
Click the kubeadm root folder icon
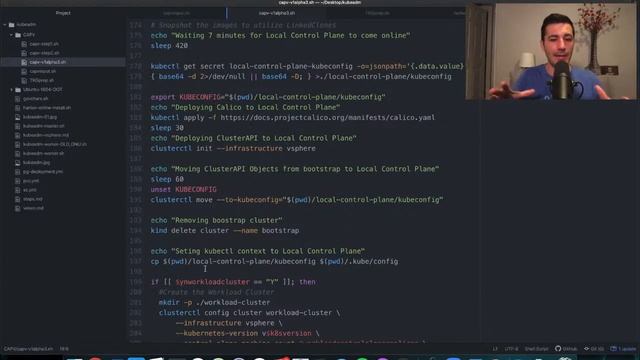click(11, 25)
